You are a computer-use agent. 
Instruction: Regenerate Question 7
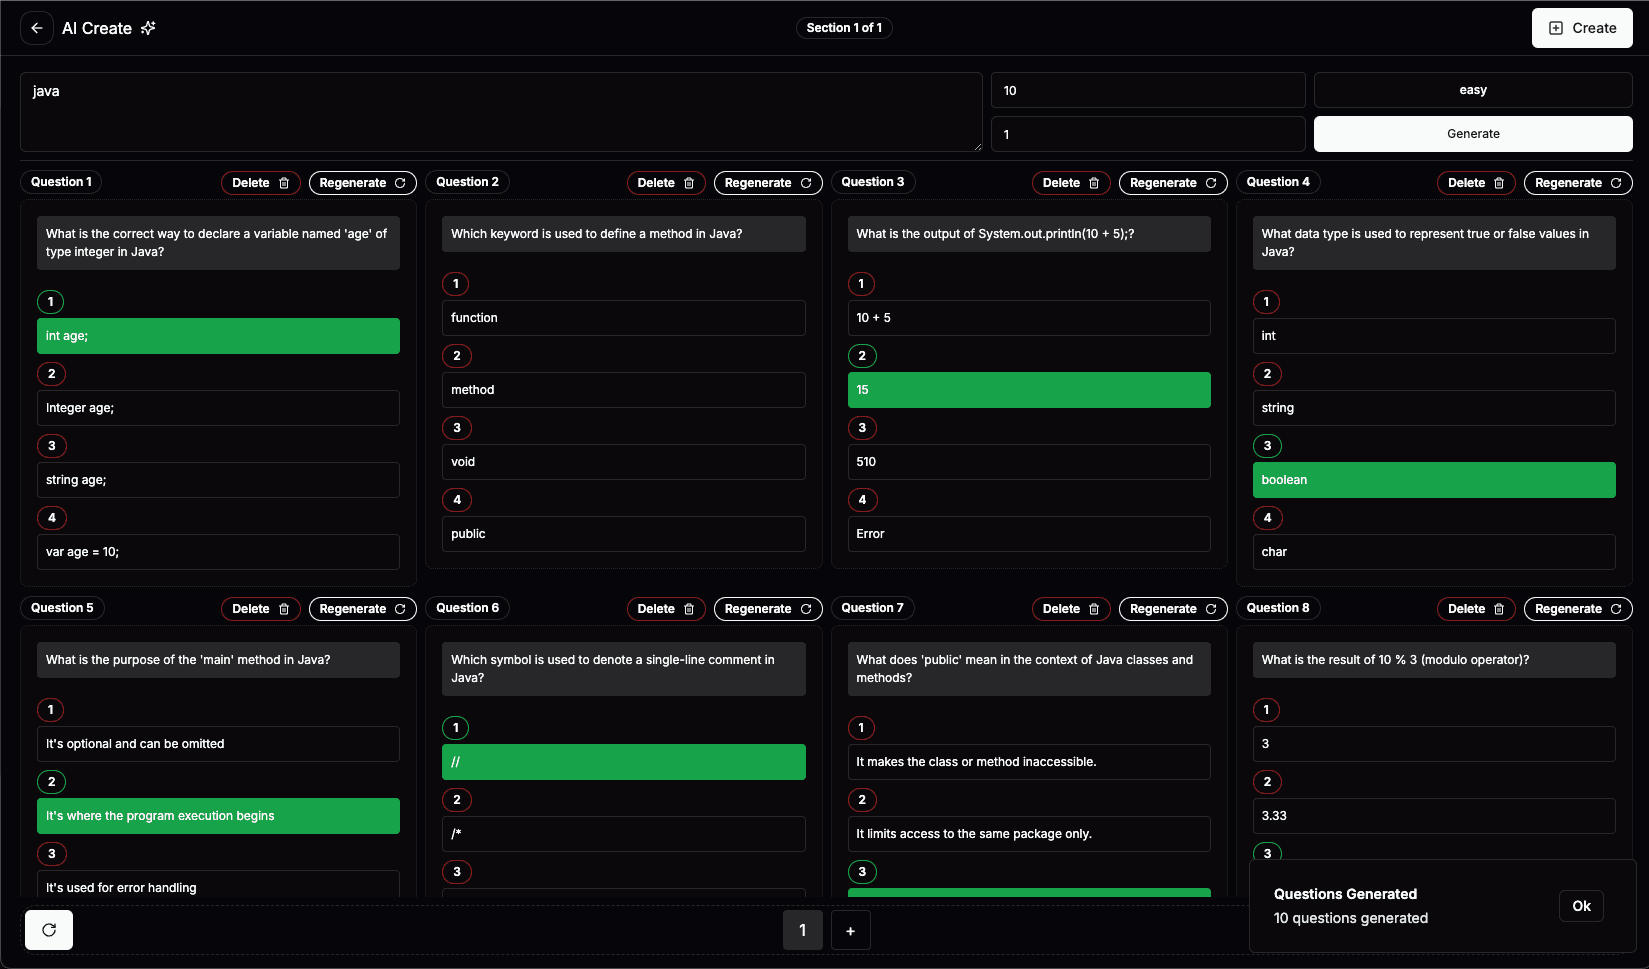(x=1172, y=609)
